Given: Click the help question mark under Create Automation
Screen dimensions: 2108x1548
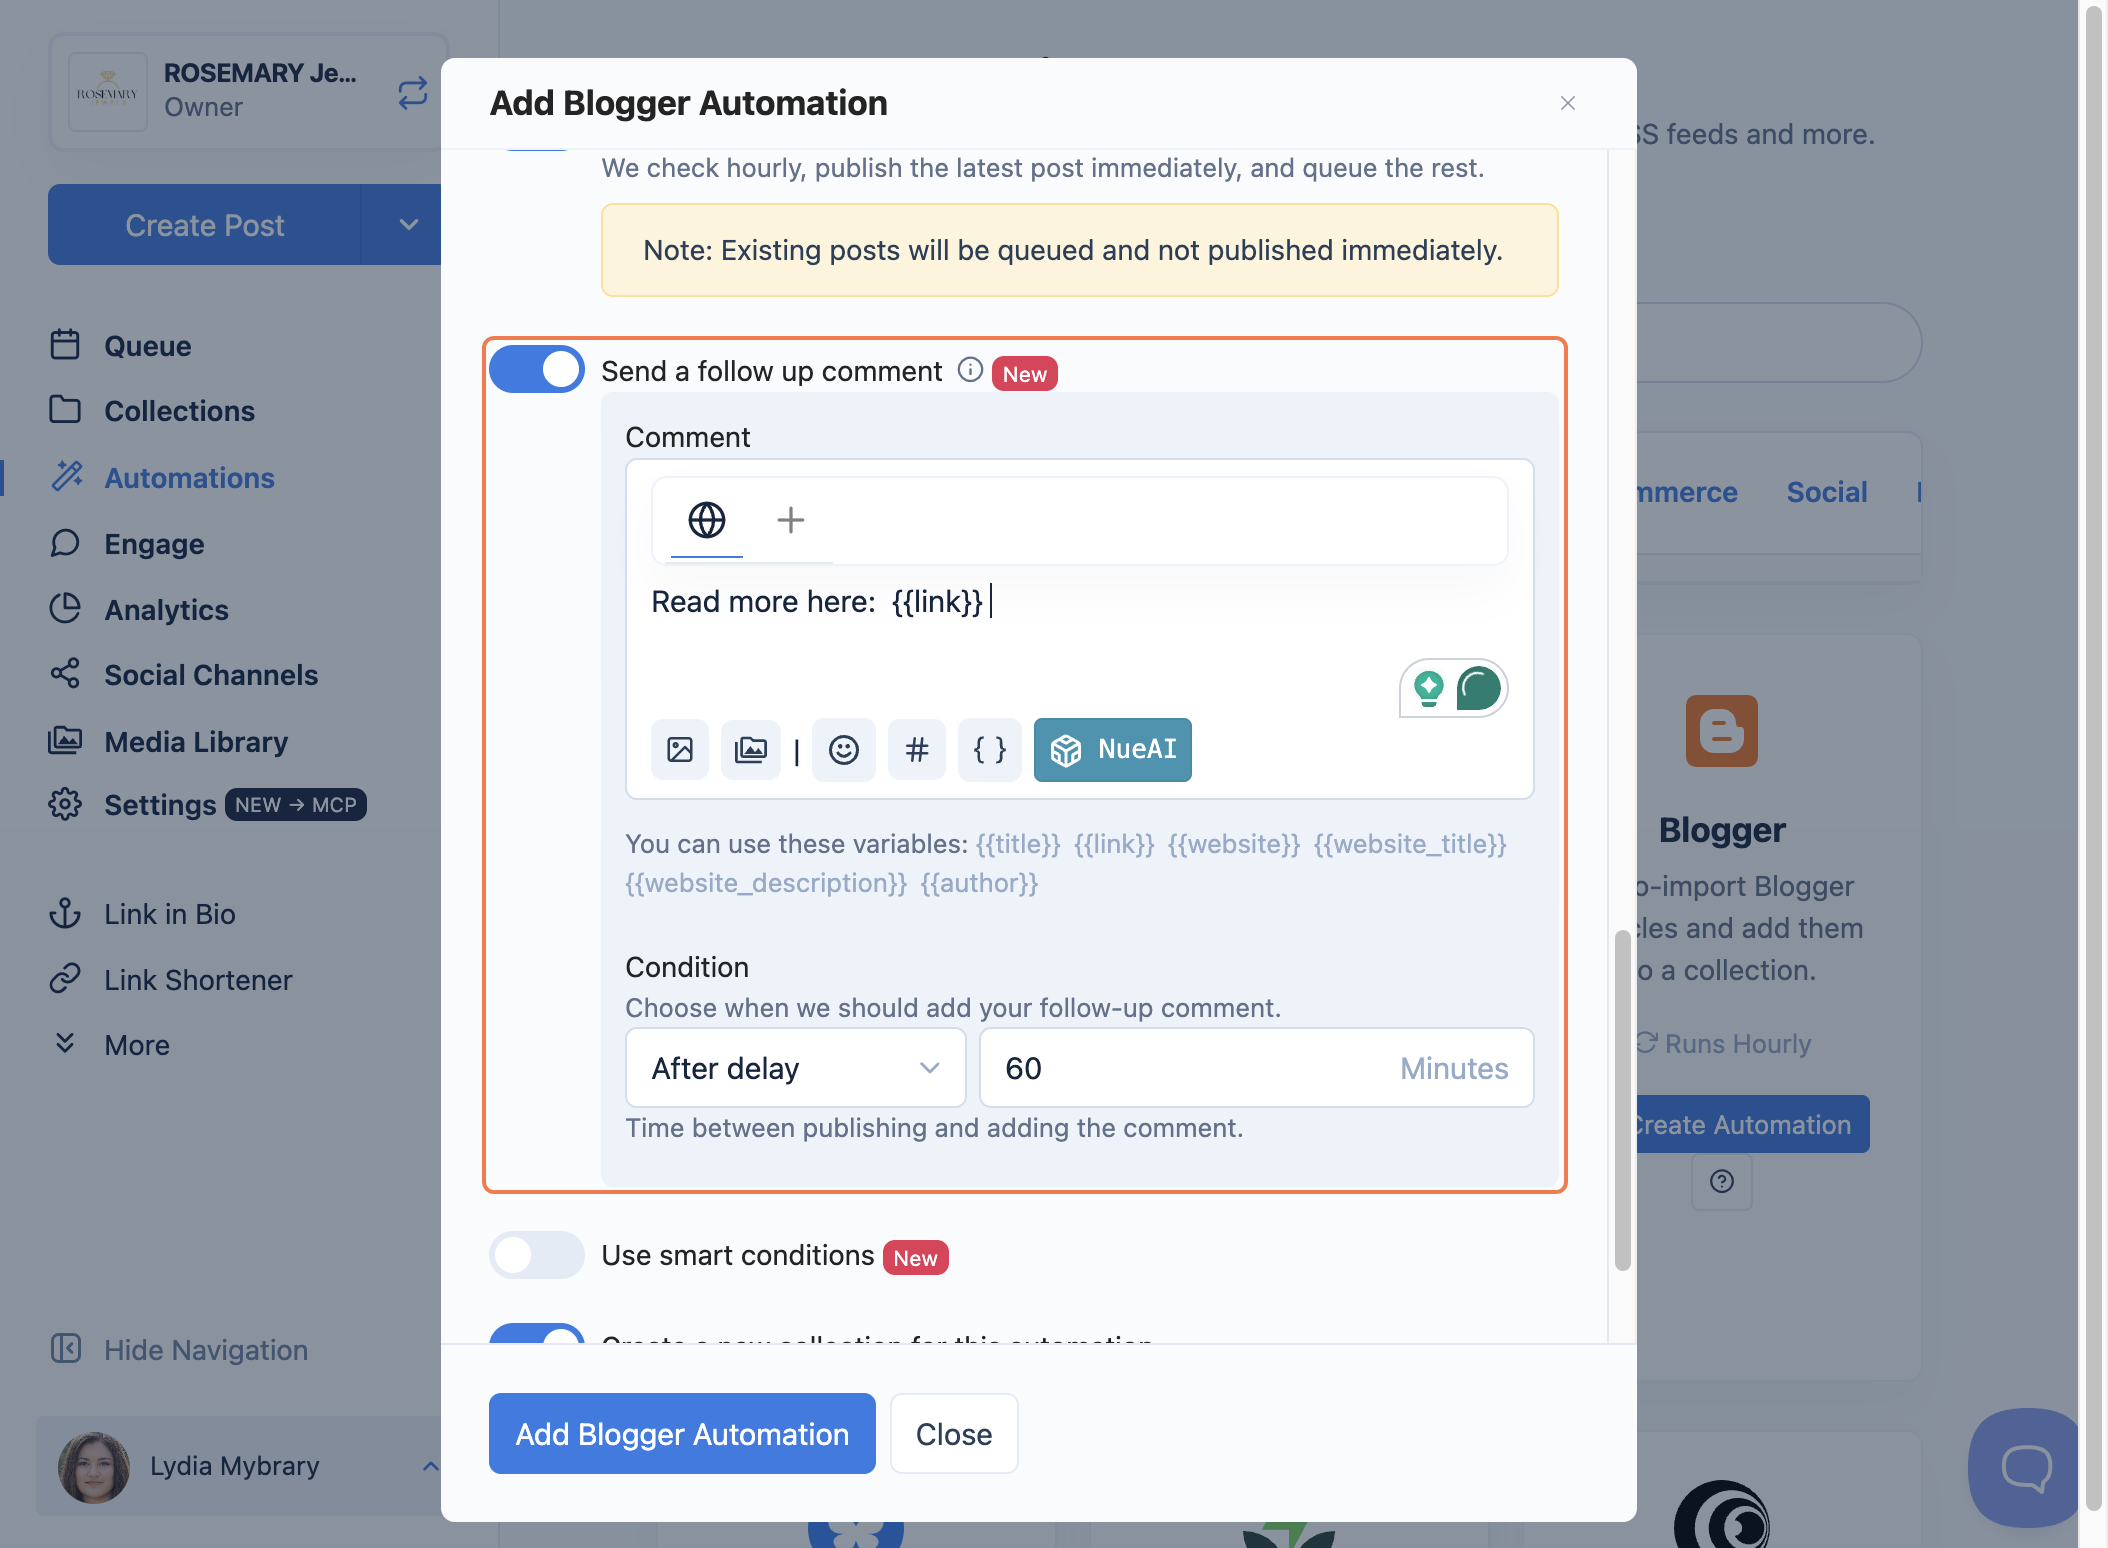Looking at the screenshot, I should (x=1722, y=1182).
